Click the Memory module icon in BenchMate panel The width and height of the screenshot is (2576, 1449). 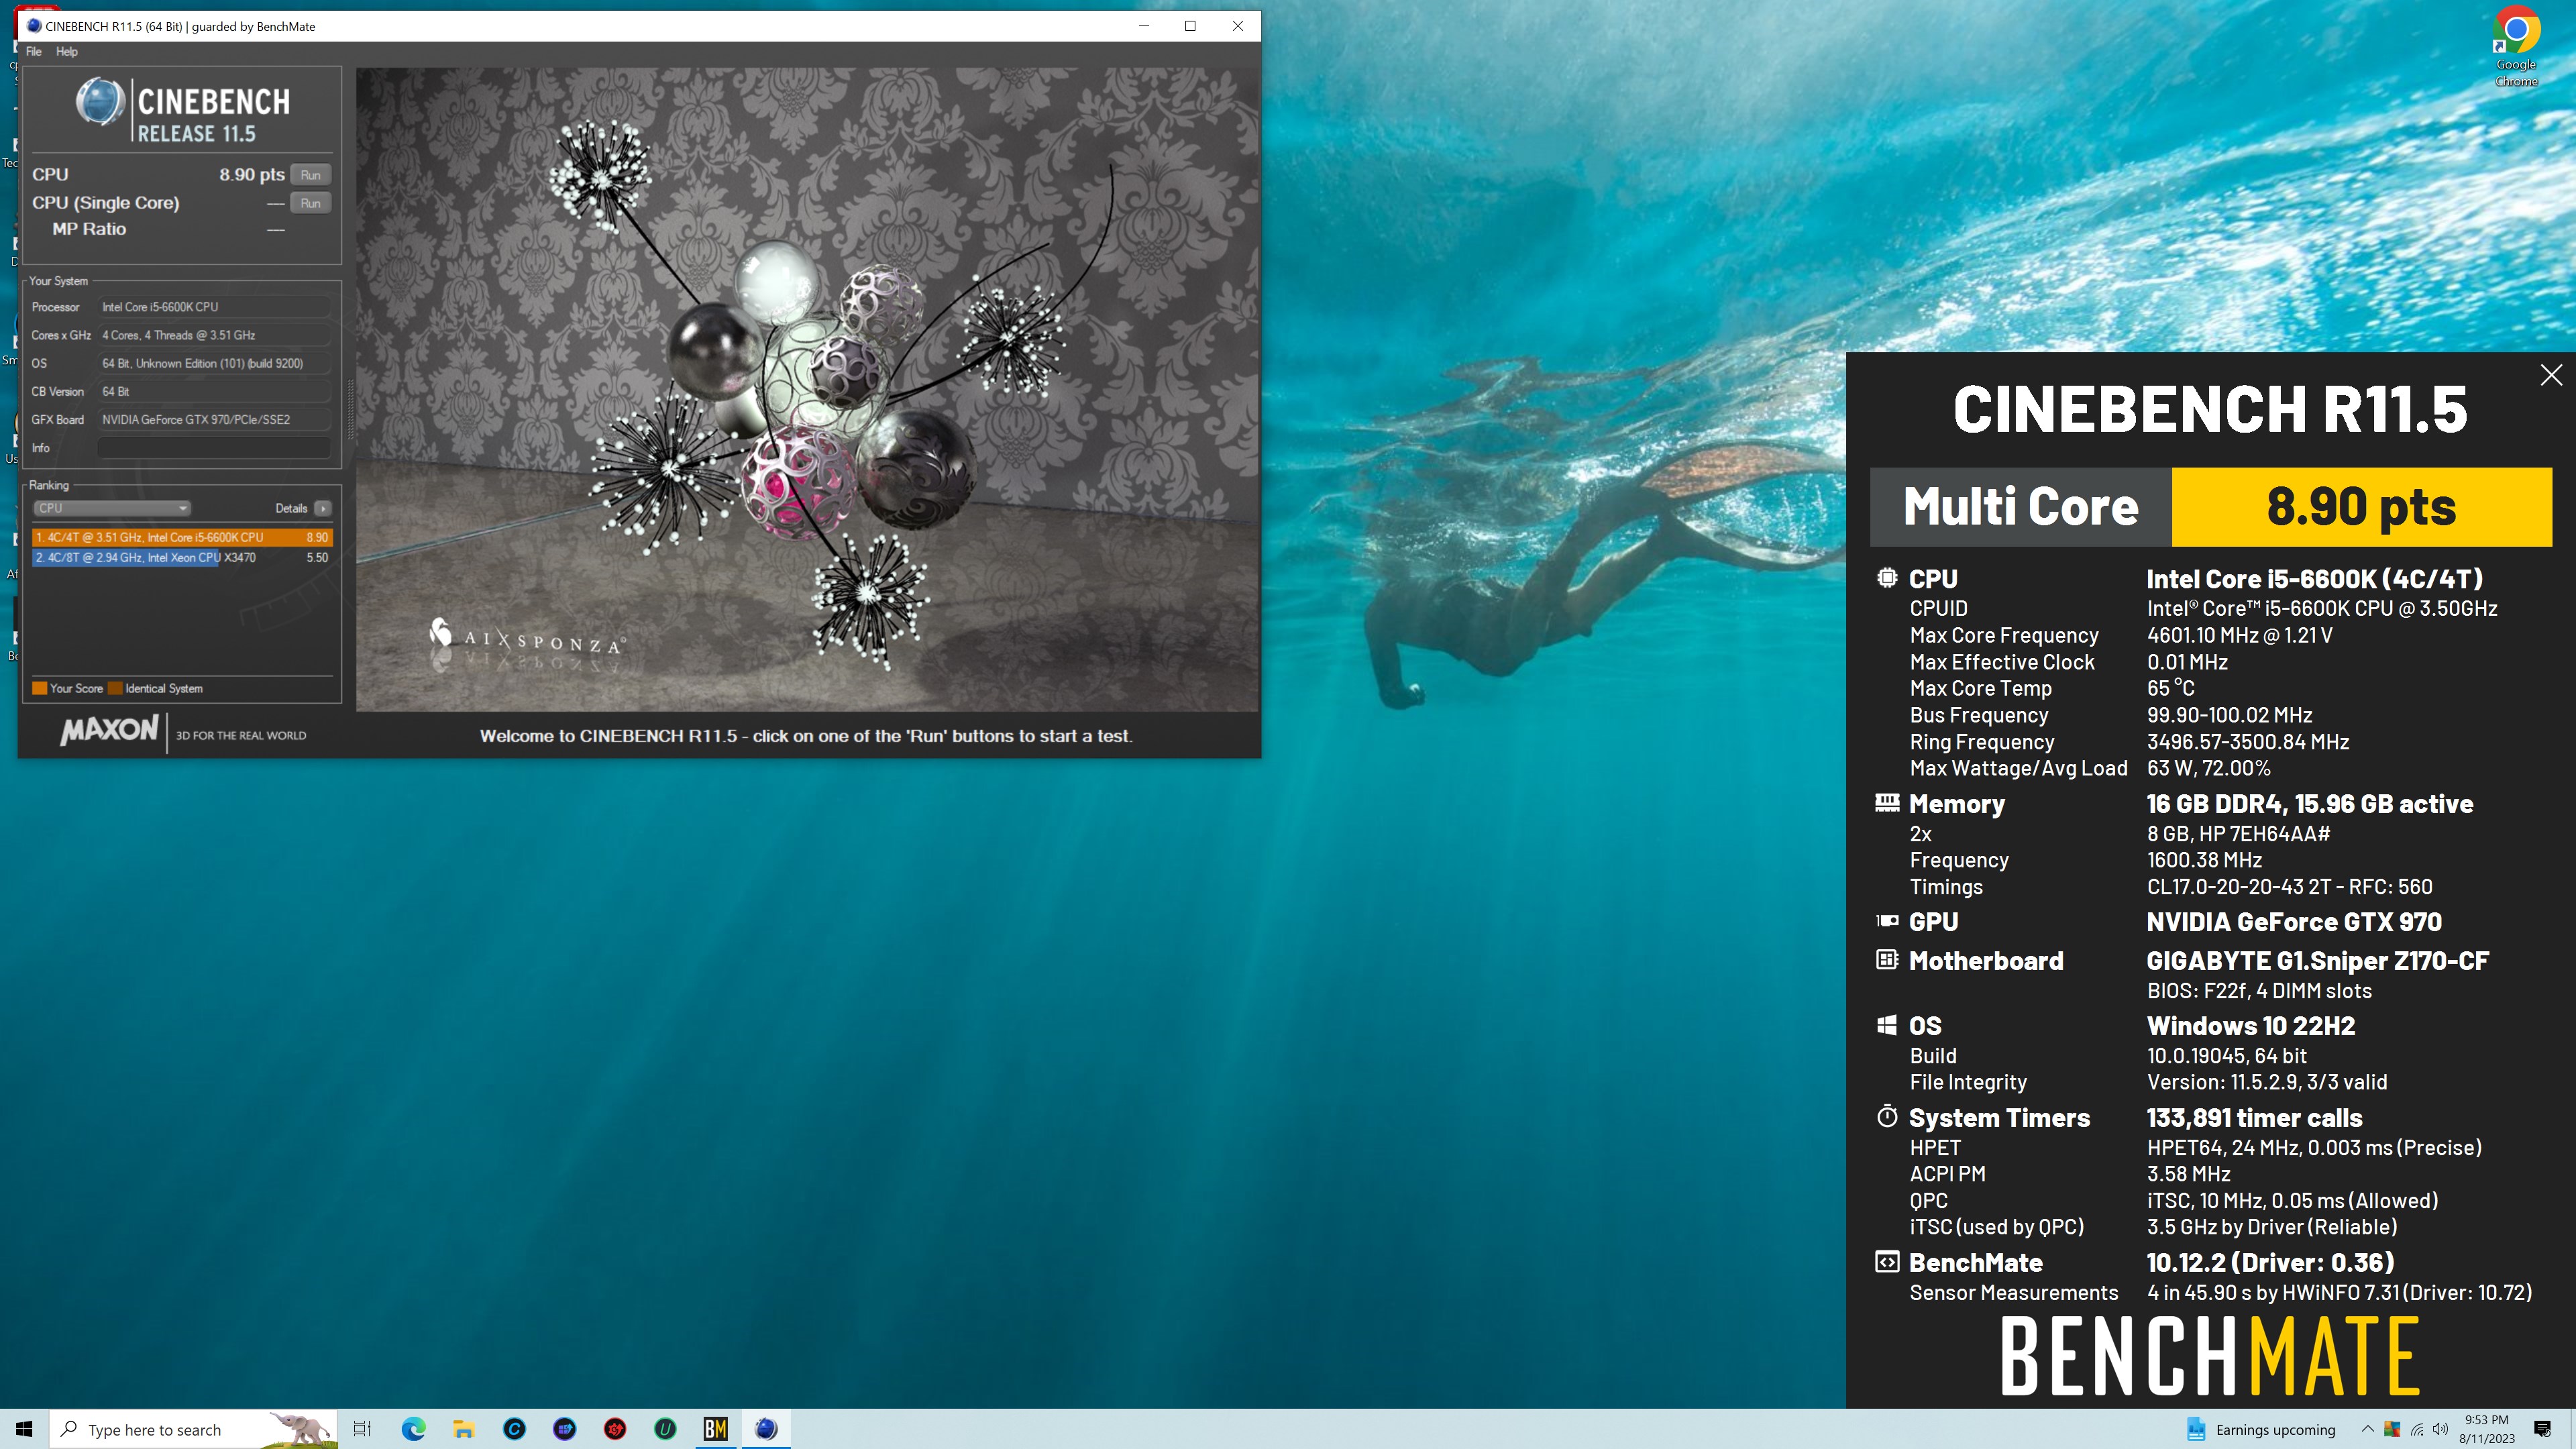click(1887, 802)
